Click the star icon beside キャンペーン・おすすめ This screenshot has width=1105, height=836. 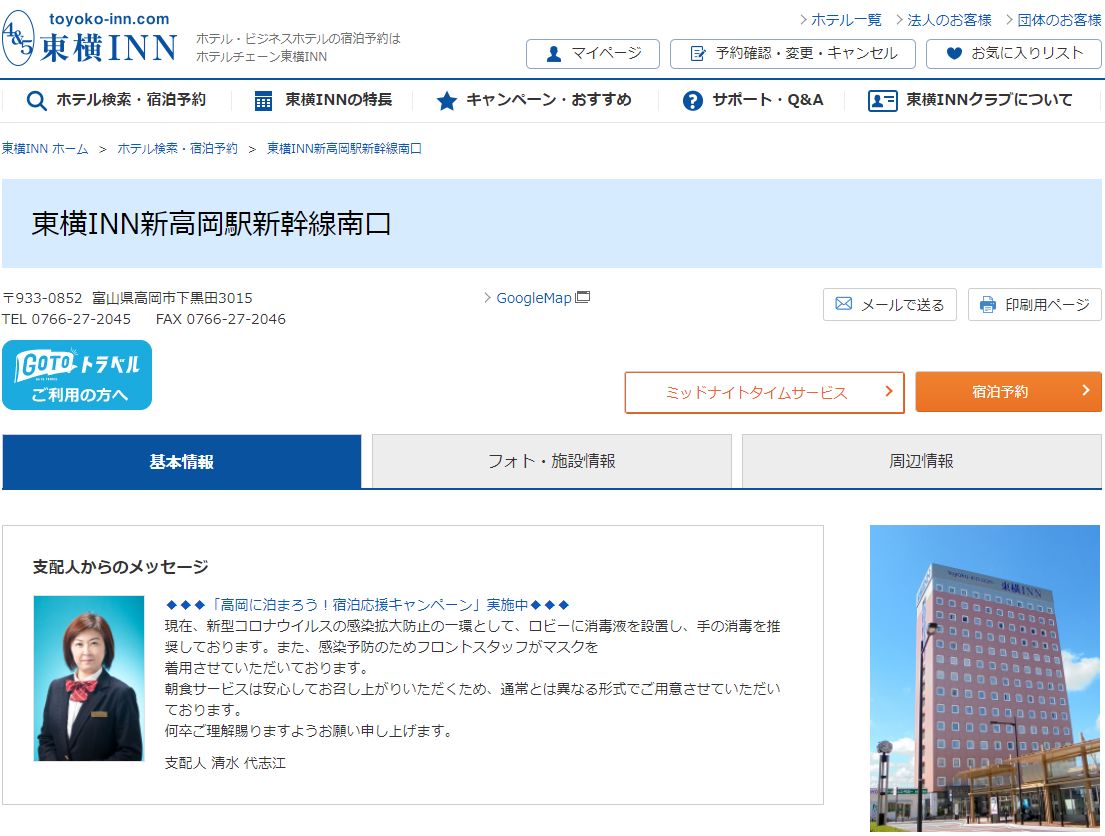pyautogui.click(x=446, y=101)
